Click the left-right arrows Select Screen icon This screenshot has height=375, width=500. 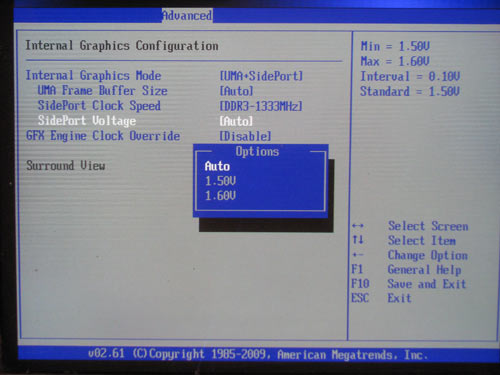[358, 226]
